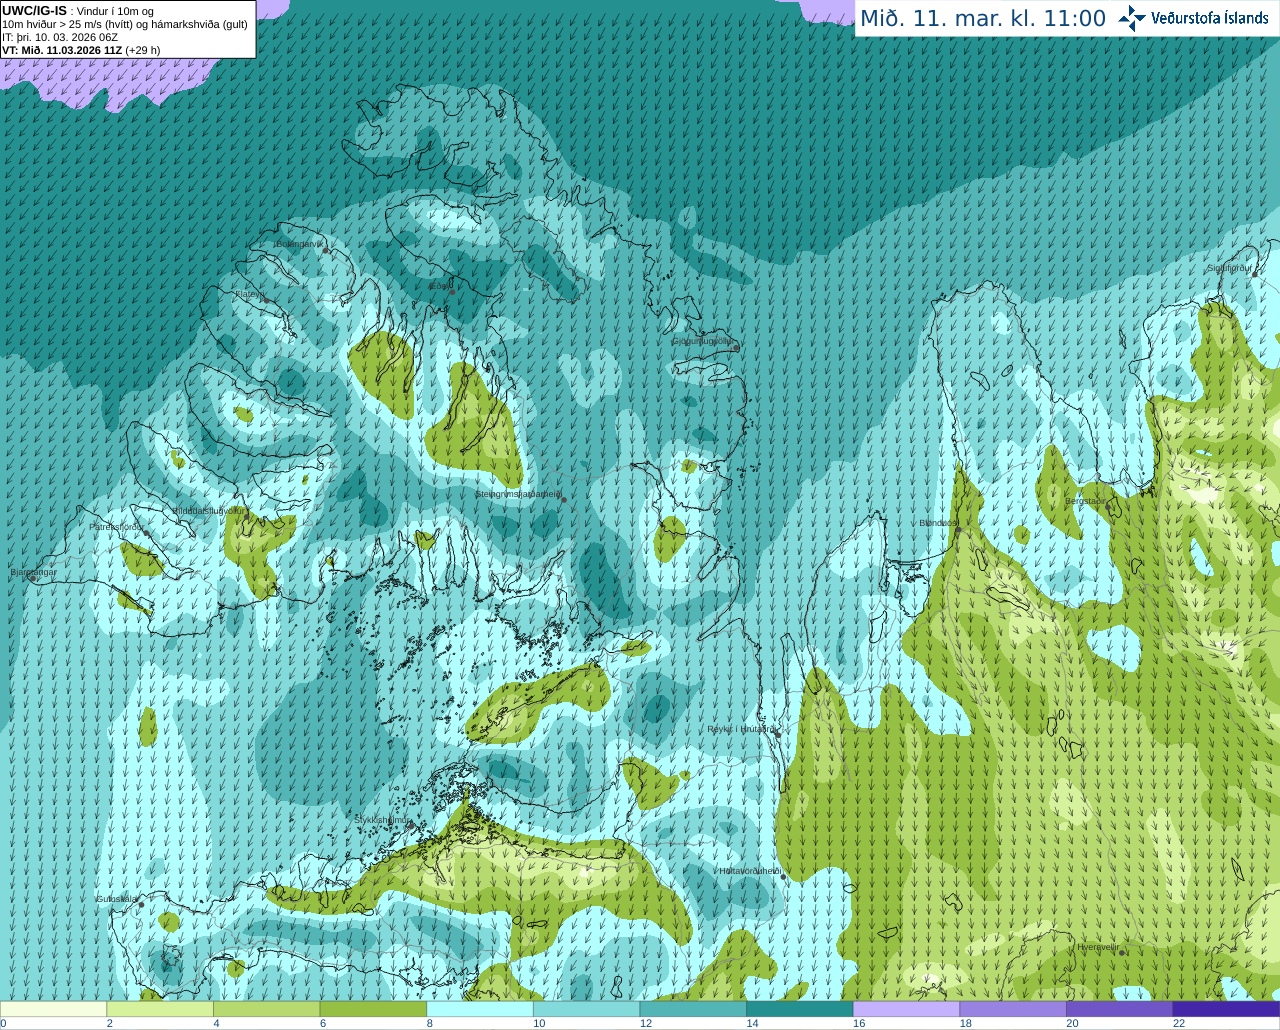Select the Steingrímsfjarðarheiði station label
The width and height of the screenshot is (1280, 1030).
pyautogui.click(x=518, y=494)
